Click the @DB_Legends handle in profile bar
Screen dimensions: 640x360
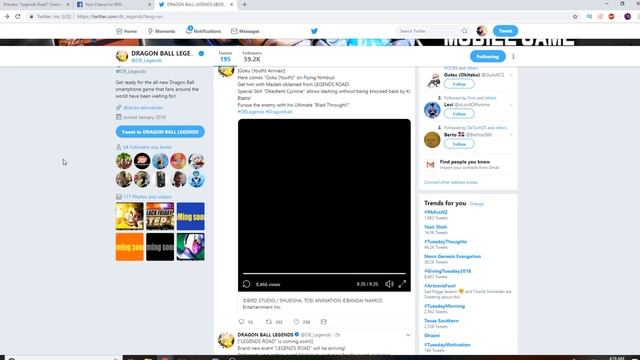click(x=147, y=60)
